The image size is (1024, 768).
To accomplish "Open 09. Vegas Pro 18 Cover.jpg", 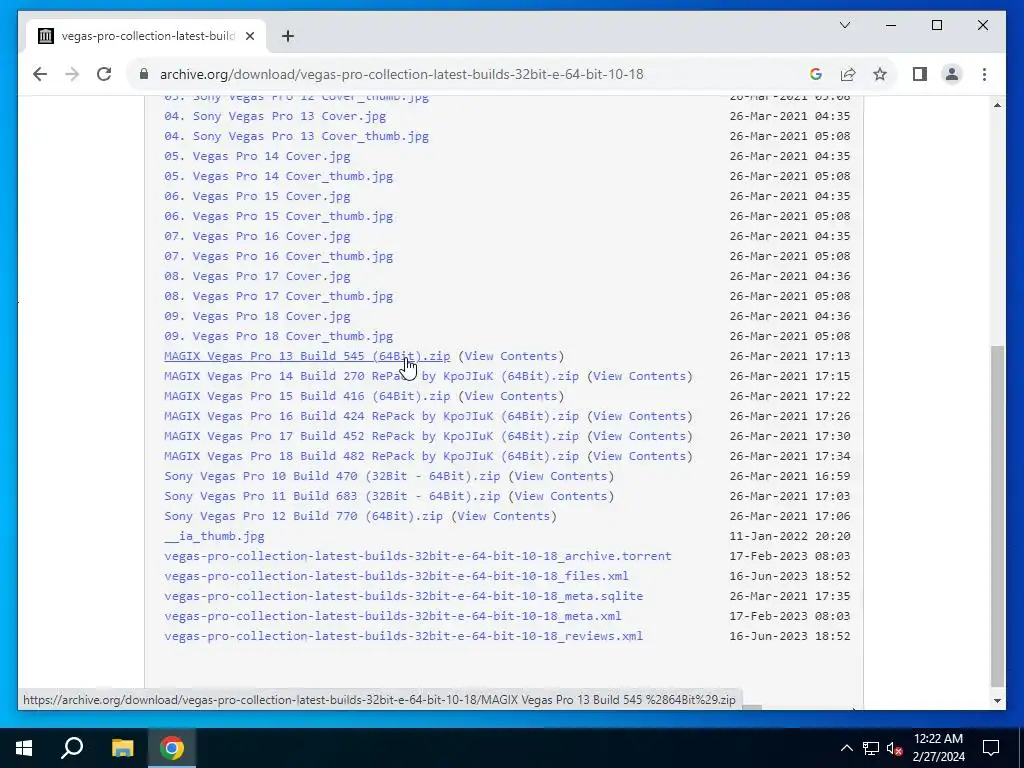I will coord(257,316).
